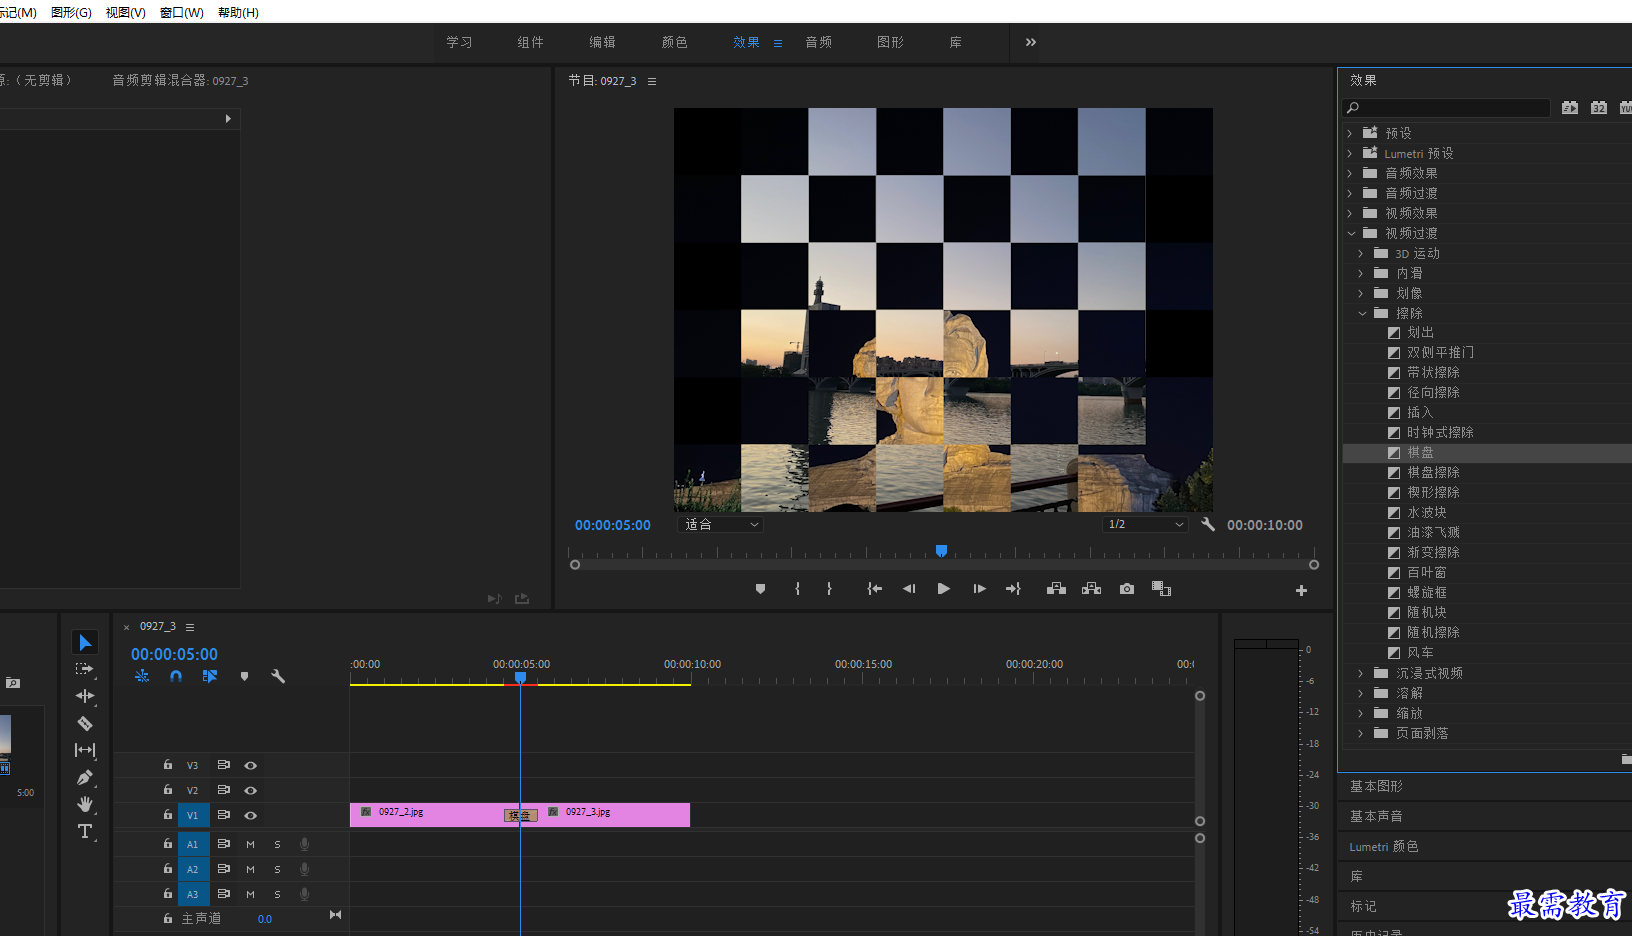Open button editor plus icon

[x=1301, y=590]
